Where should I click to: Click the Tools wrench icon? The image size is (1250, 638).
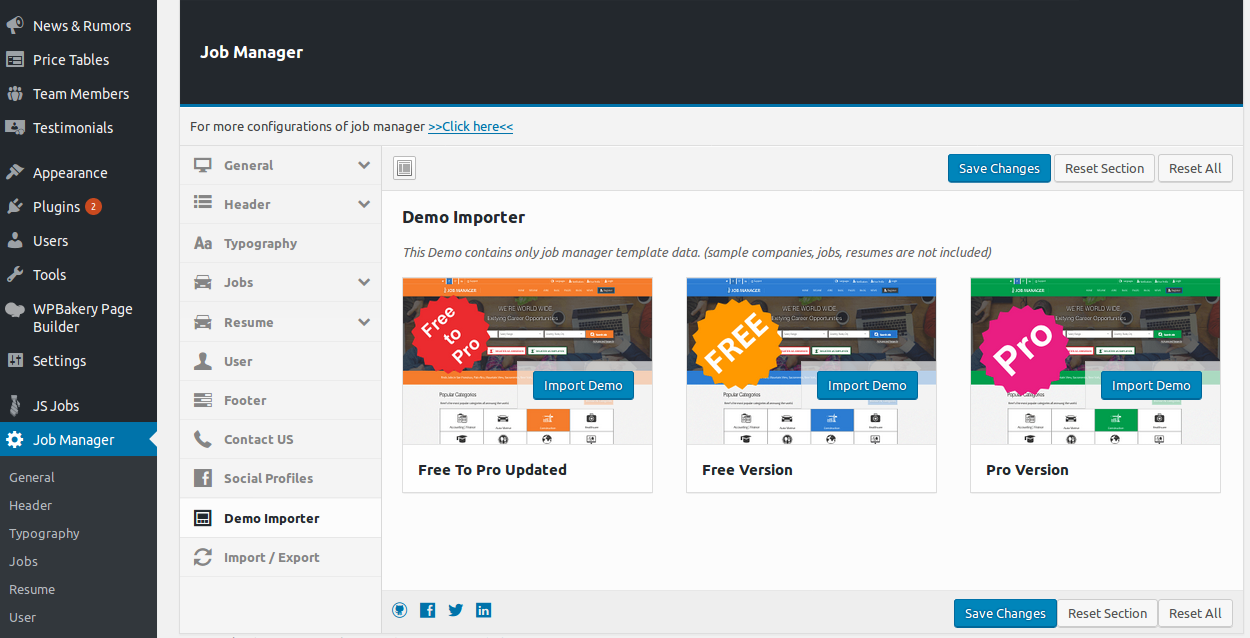(15, 275)
